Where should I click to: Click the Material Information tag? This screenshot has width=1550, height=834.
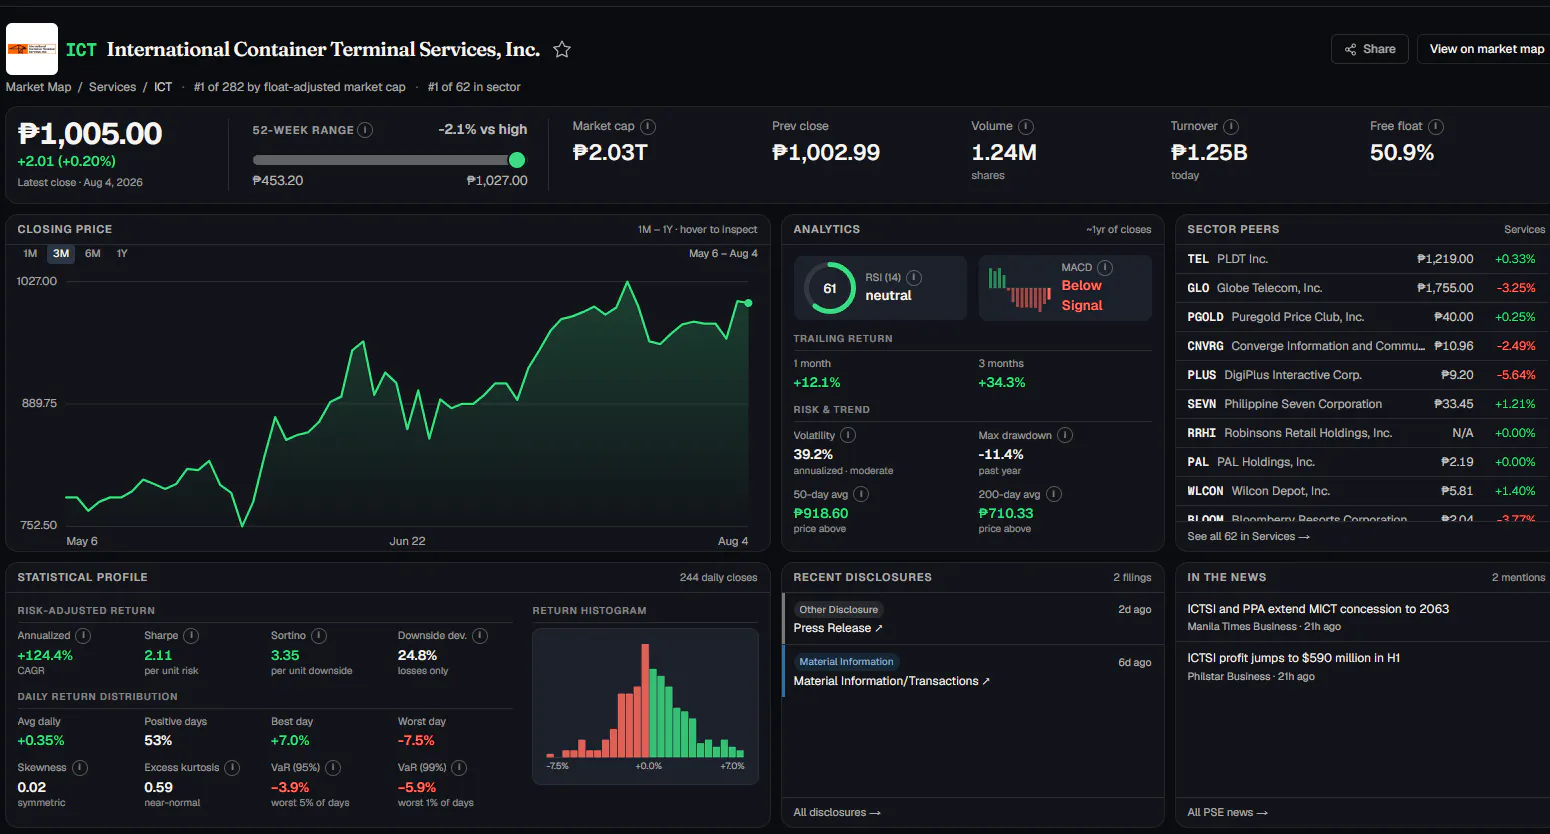coord(846,662)
